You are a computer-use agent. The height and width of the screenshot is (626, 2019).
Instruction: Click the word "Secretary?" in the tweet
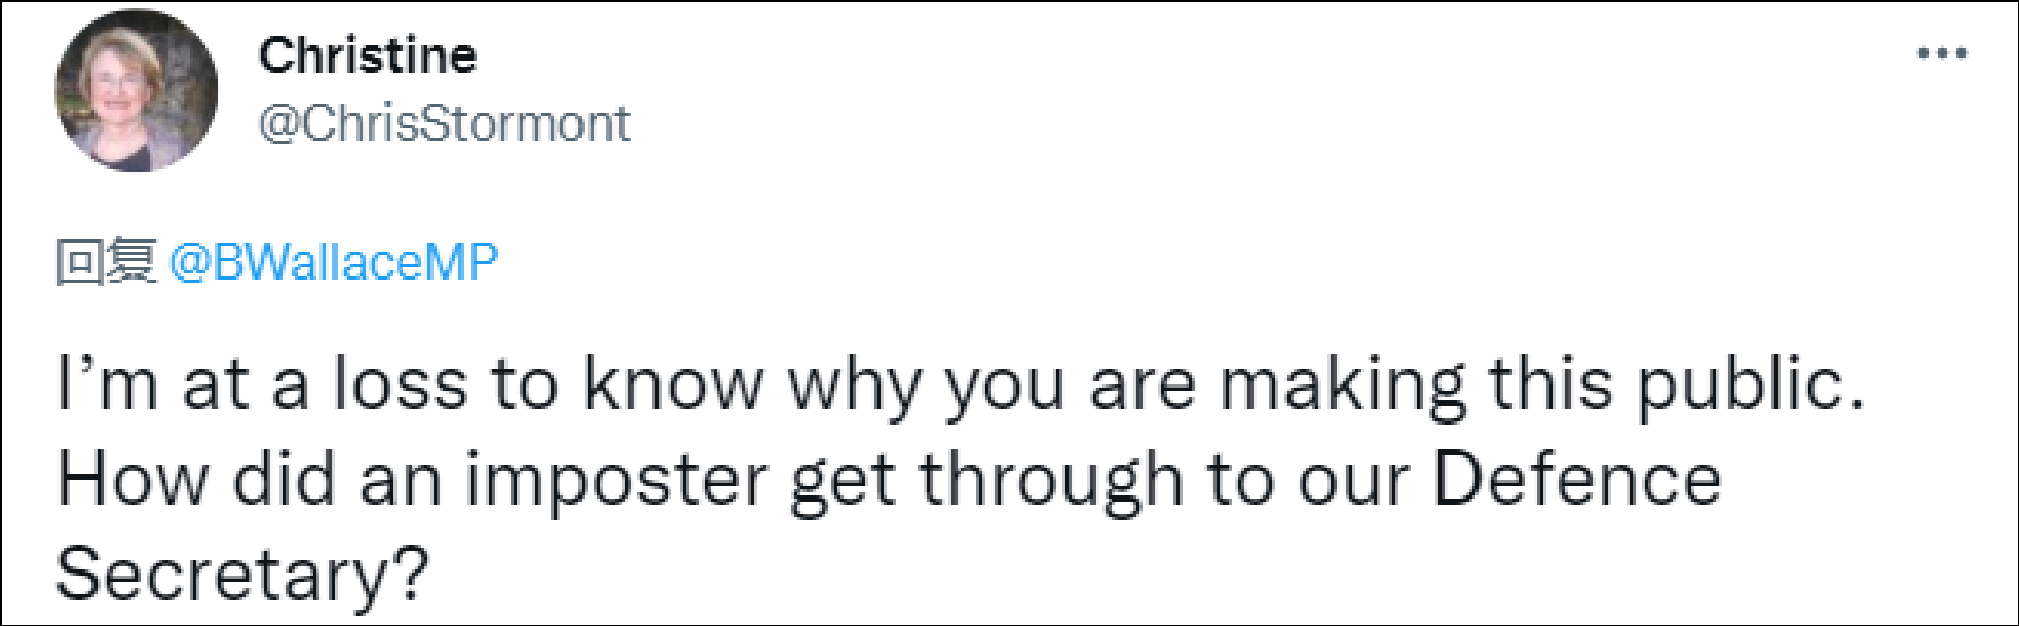[x=242, y=574]
